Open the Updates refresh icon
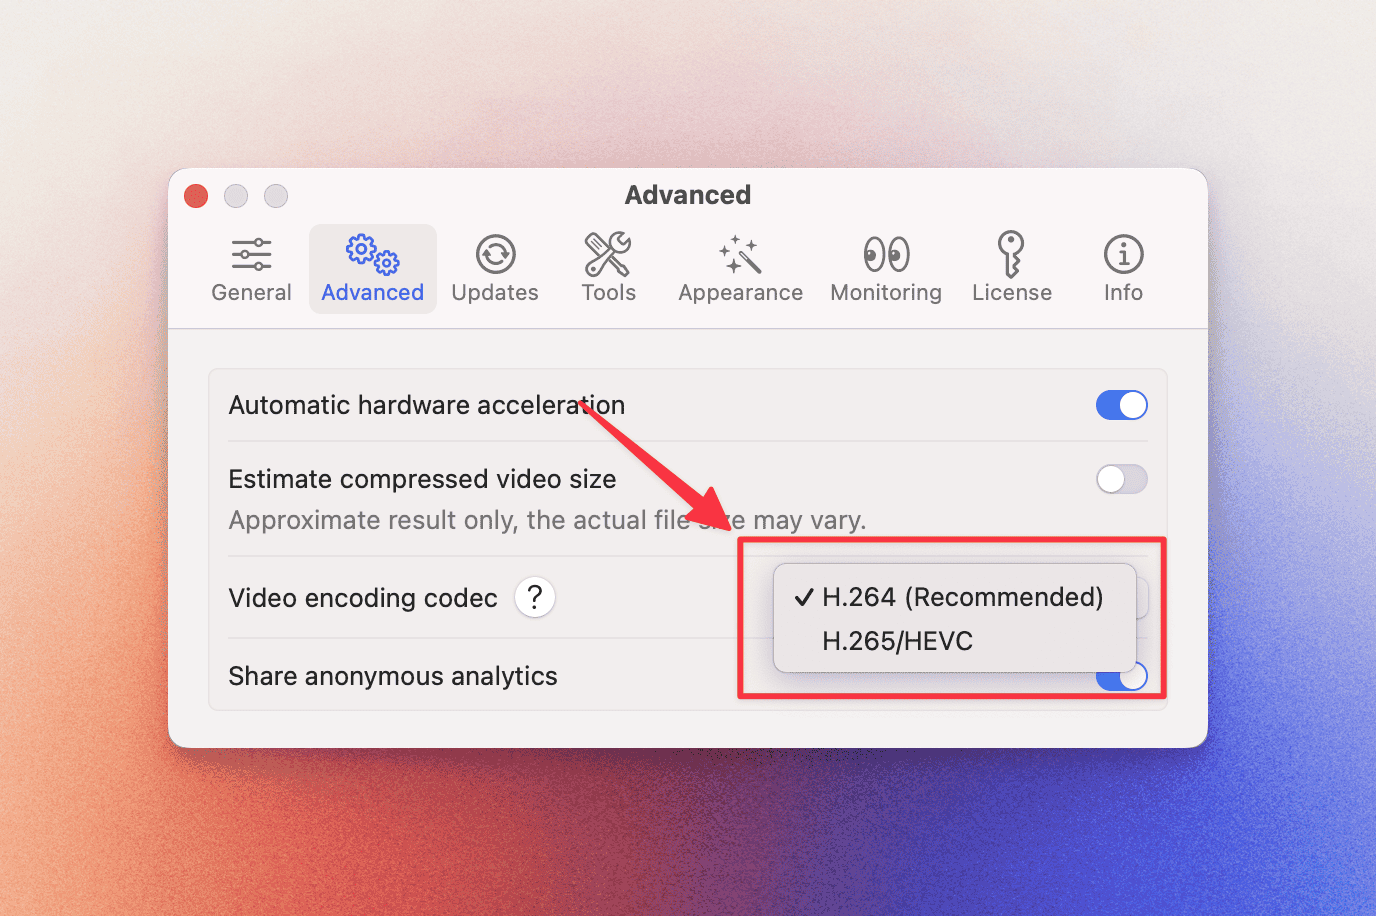Viewport: 1376px width, 916px height. pos(495,255)
